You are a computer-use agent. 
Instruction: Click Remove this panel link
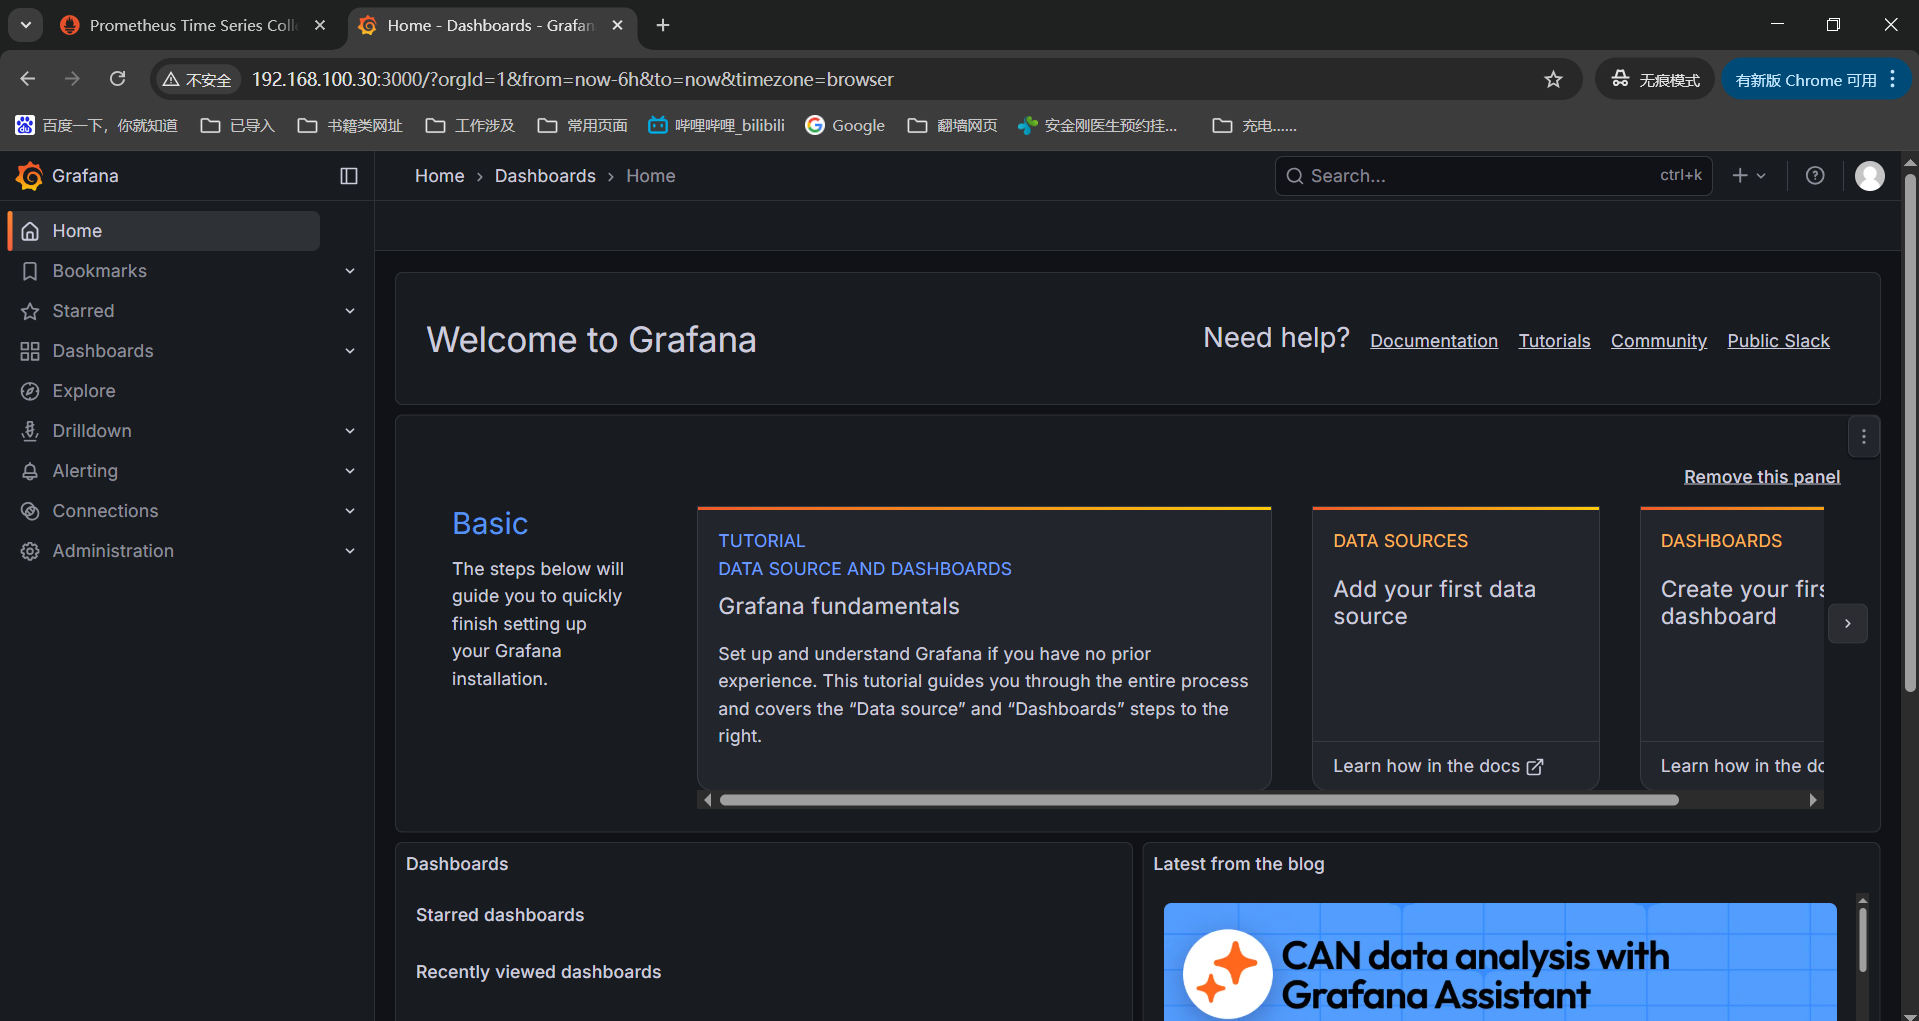(1762, 477)
